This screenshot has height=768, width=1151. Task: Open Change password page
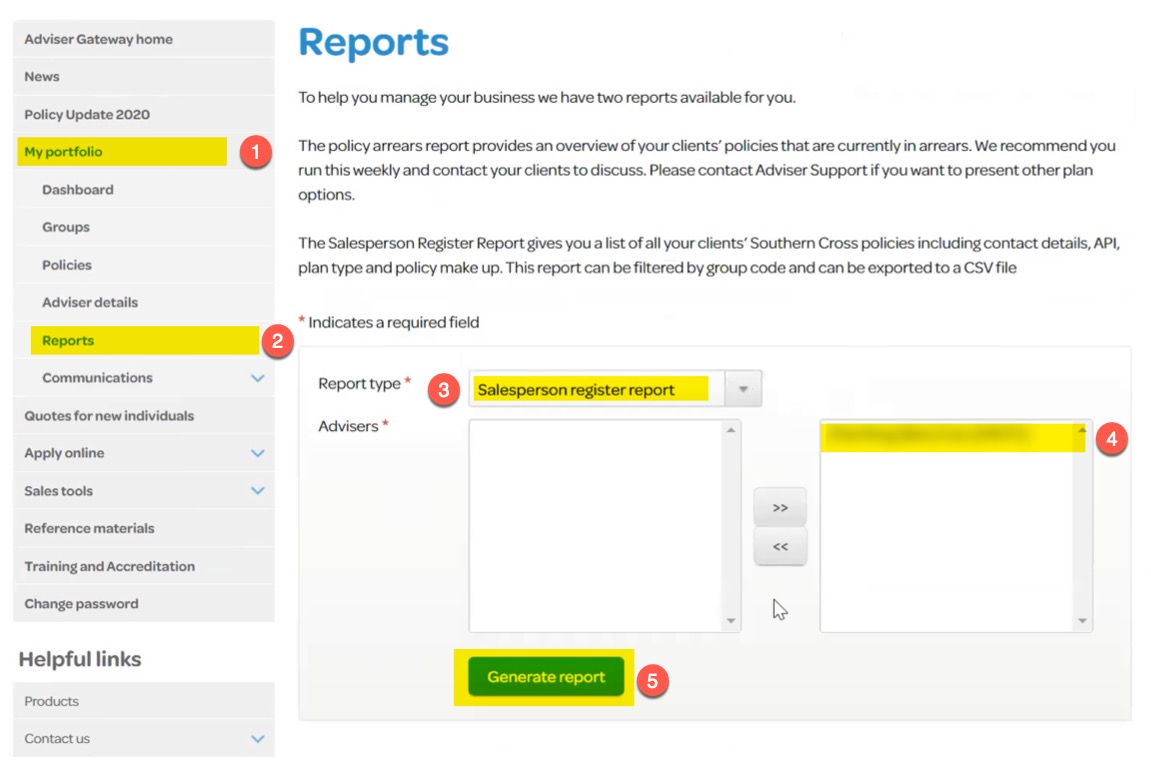point(81,604)
